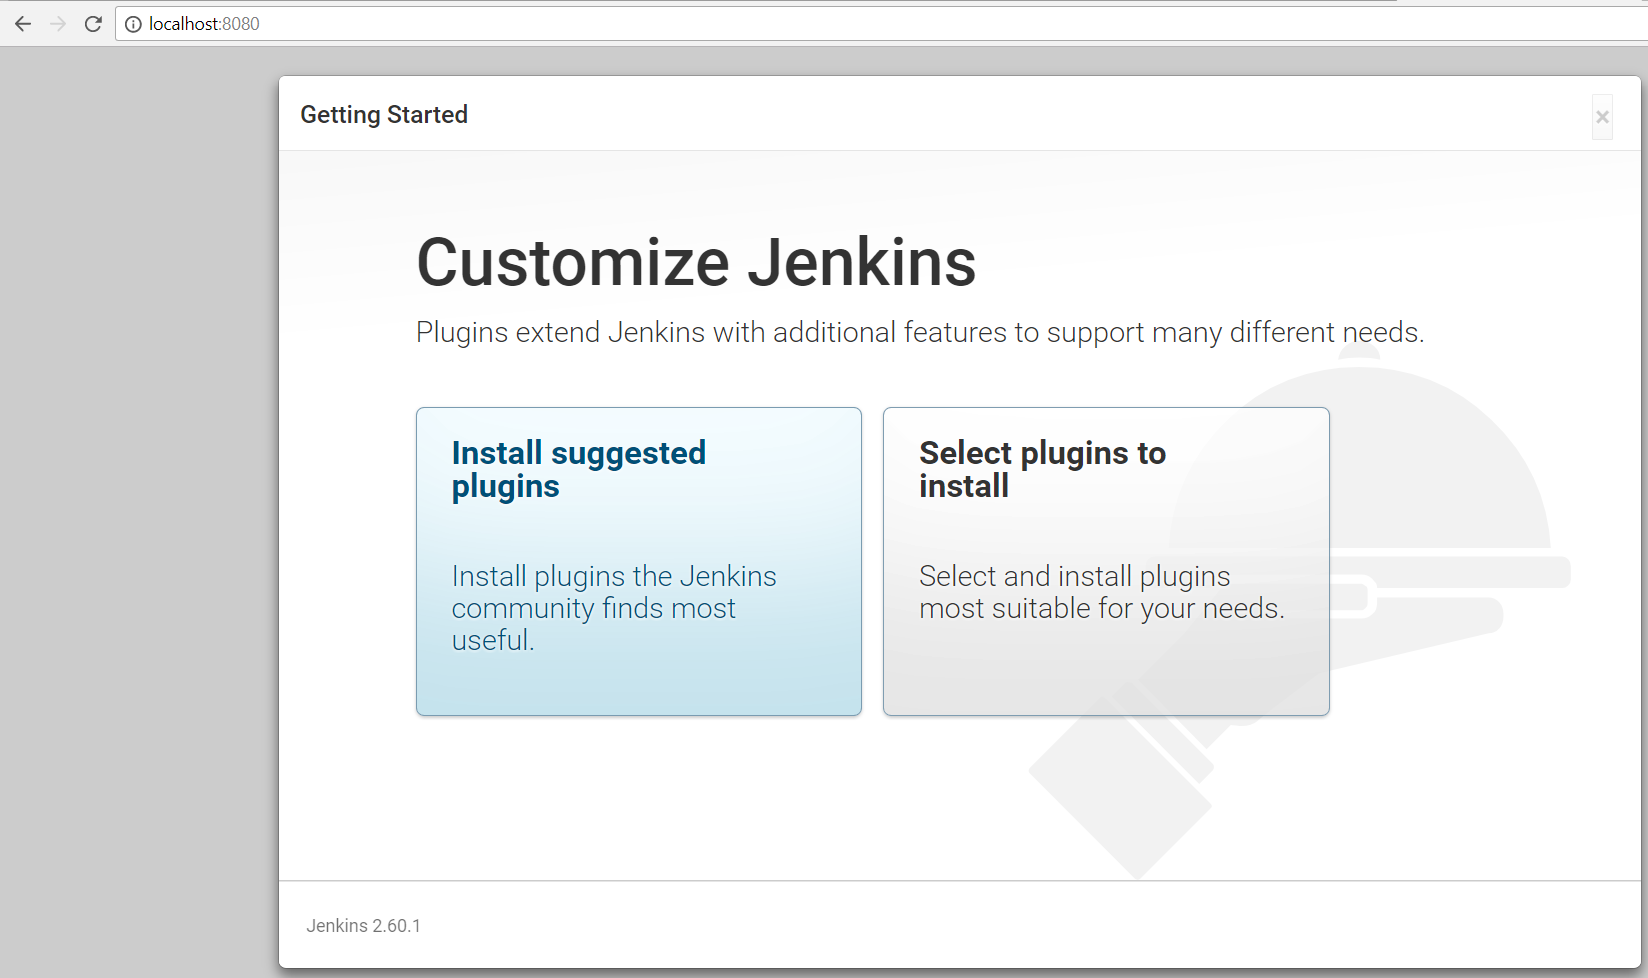This screenshot has width=1648, height=978.
Task: Click 'Select and install plugins' description text
Action: click(x=1102, y=592)
